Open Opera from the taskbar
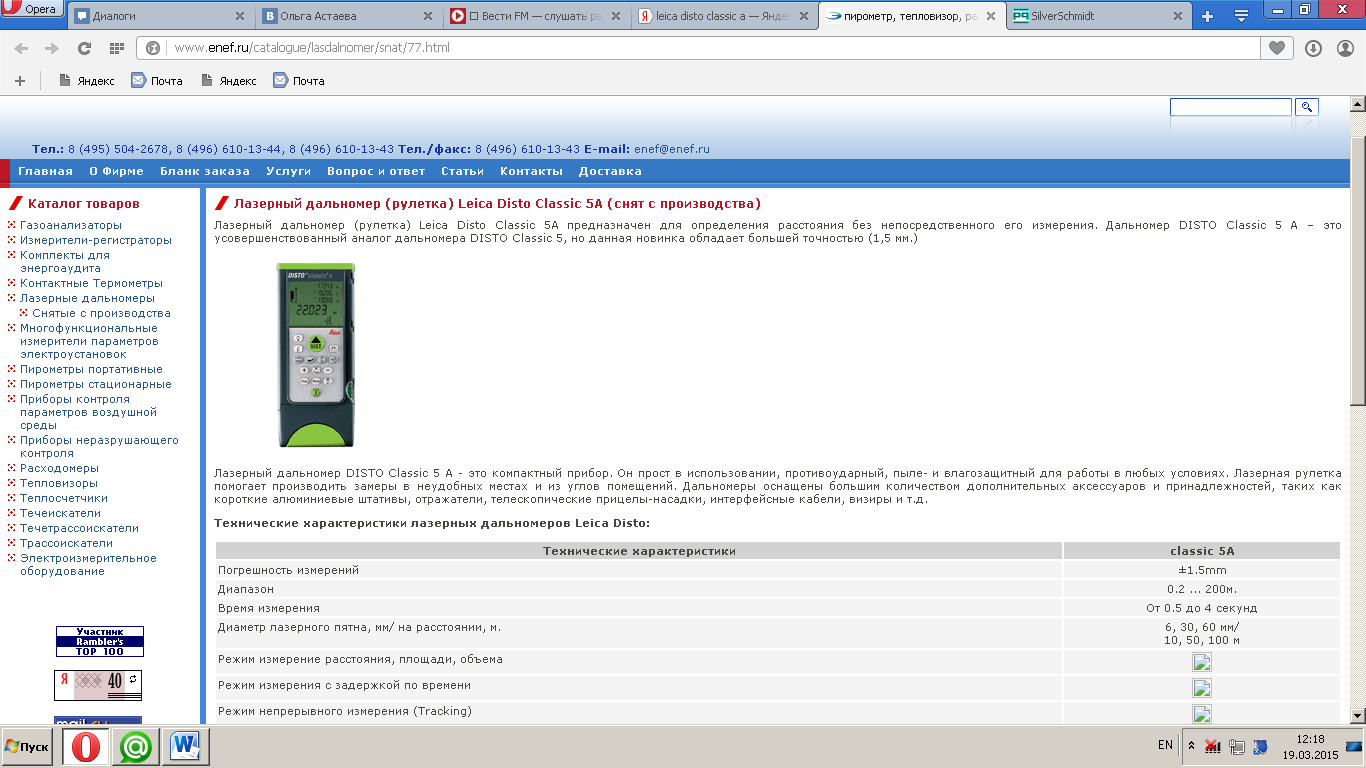 87,747
